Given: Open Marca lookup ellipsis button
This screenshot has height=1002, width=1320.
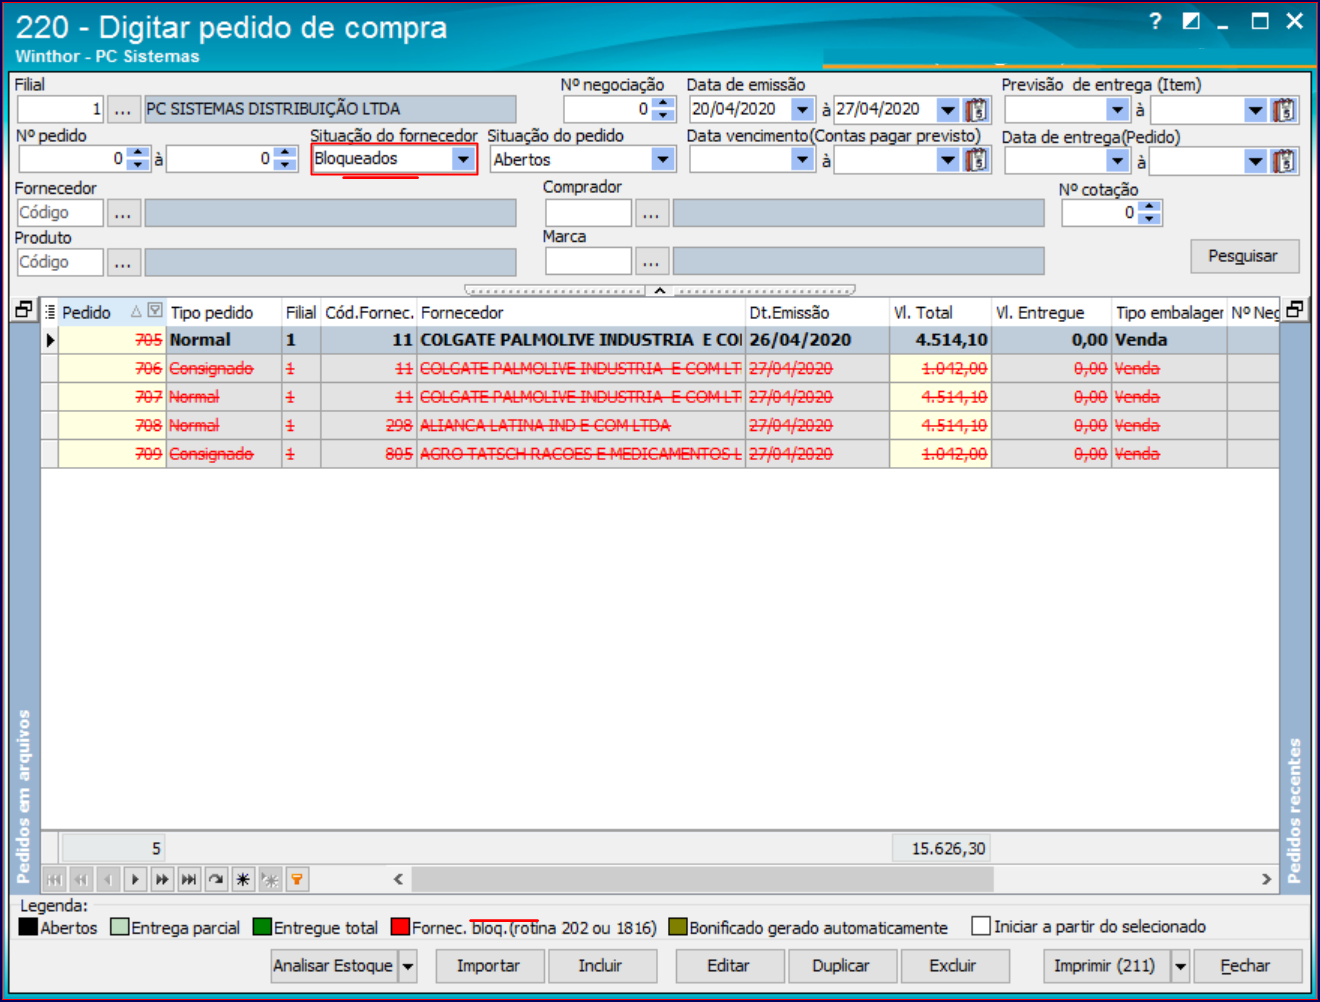Looking at the screenshot, I should pyautogui.click(x=651, y=262).
